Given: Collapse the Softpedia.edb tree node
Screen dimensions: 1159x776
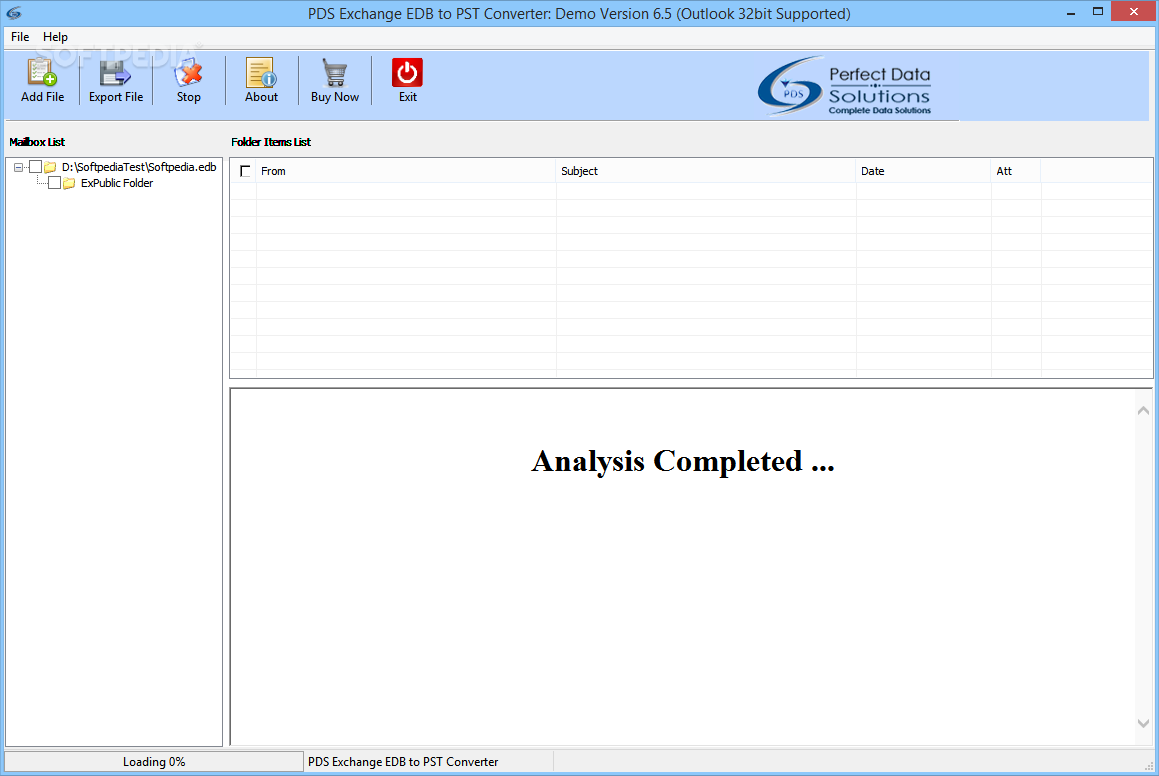Looking at the screenshot, I should coord(18,168).
